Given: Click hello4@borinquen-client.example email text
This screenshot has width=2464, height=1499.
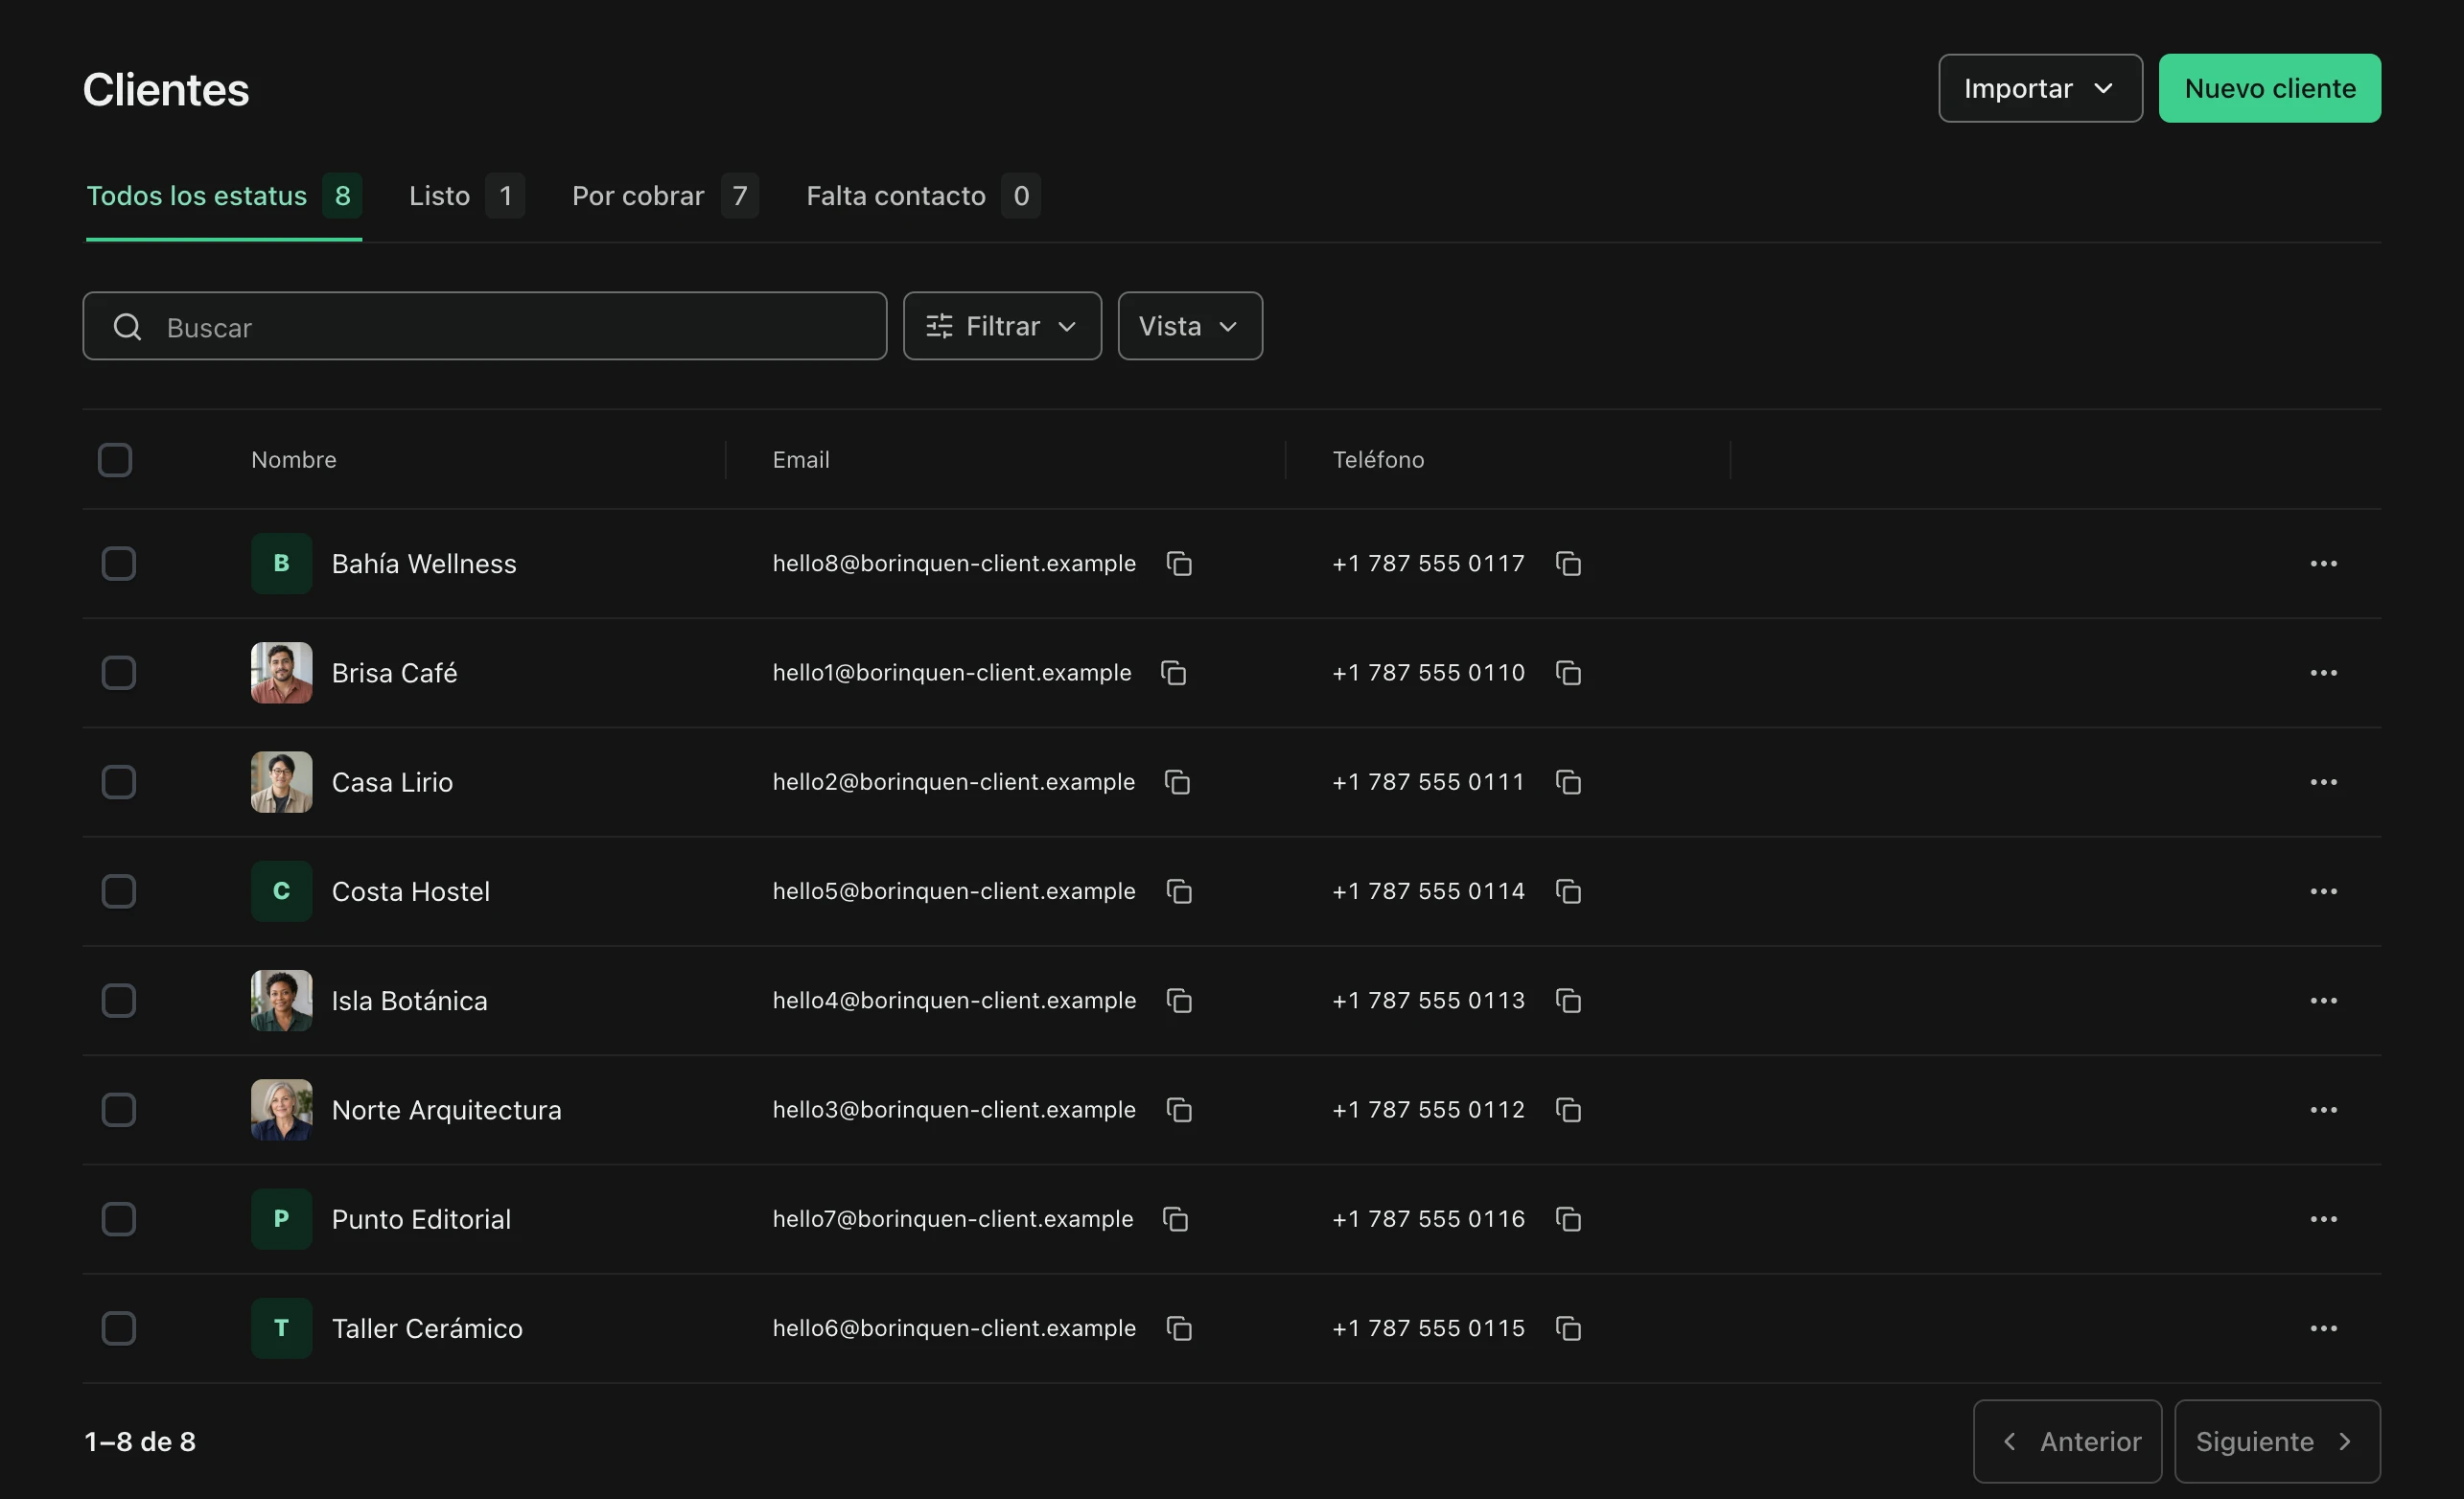Looking at the screenshot, I should point(954,1000).
